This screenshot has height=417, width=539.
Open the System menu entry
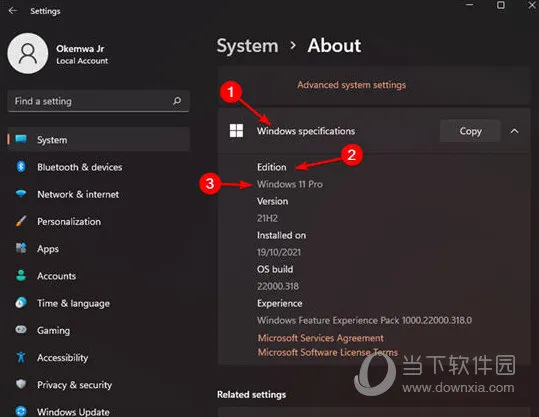pyautogui.click(x=99, y=140)
